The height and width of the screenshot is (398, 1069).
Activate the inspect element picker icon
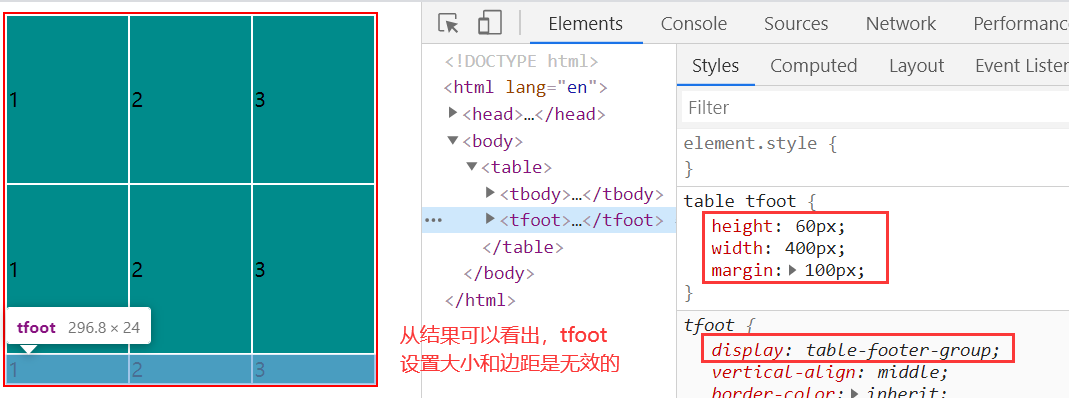pos(449,23)
